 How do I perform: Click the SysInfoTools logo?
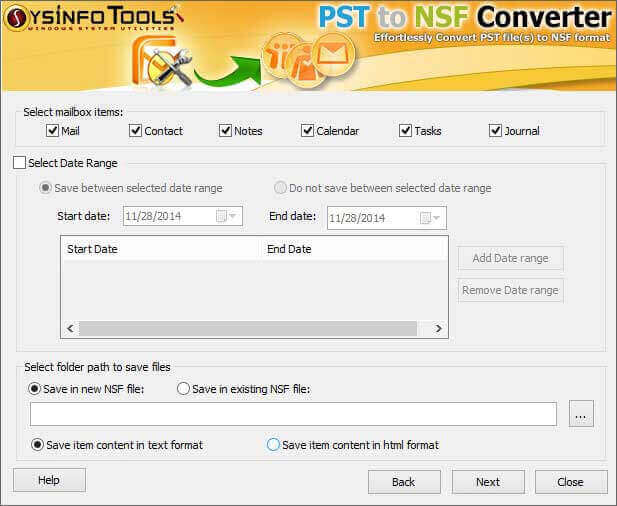click(94, 18)
